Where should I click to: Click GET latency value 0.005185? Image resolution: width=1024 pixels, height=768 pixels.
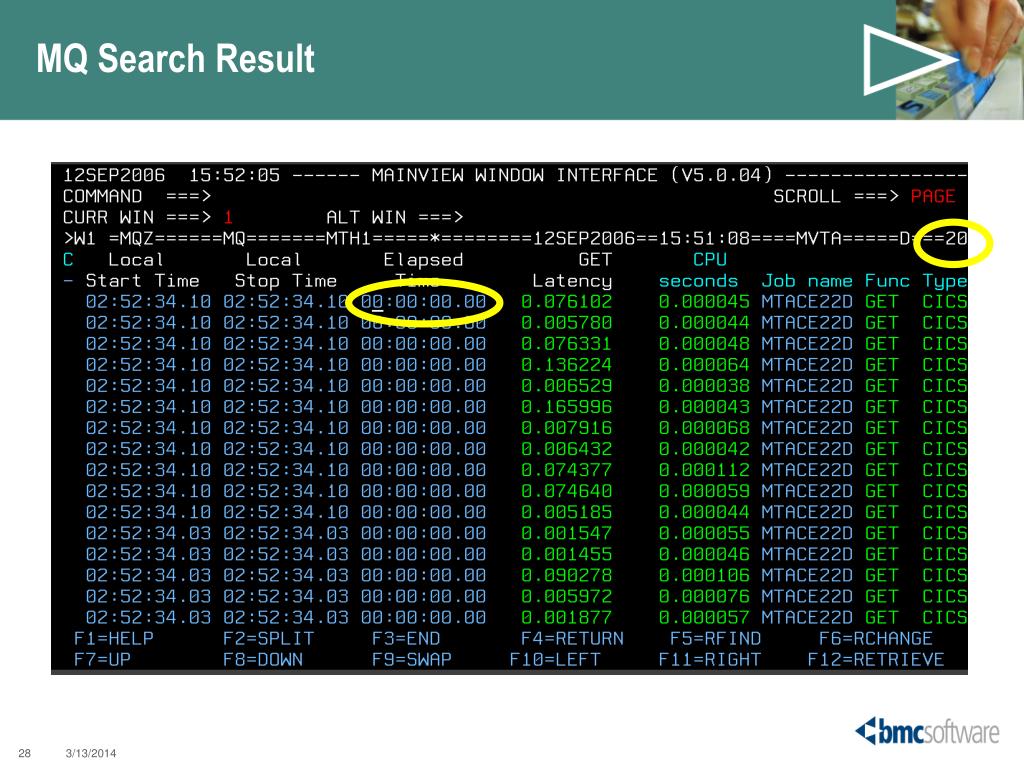[566, 512]
